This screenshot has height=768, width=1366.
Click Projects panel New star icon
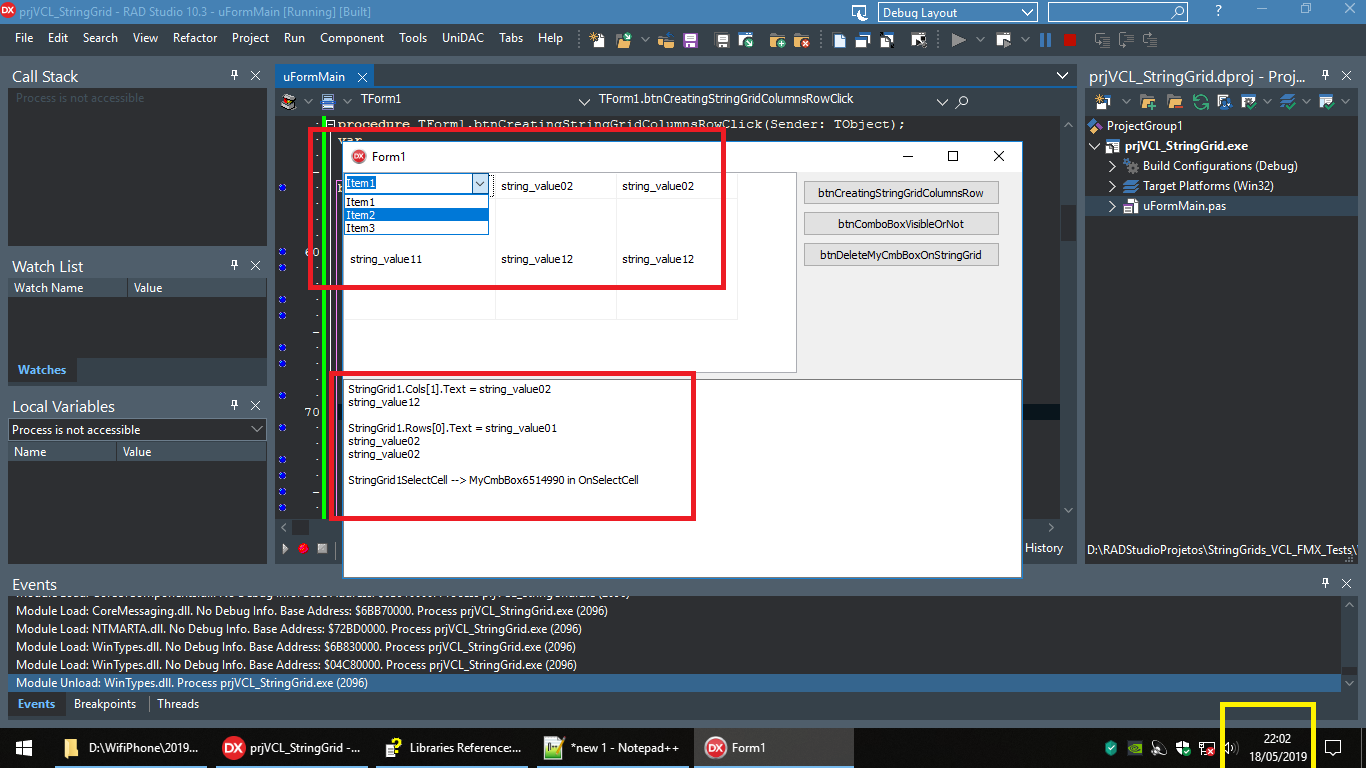1103,101
